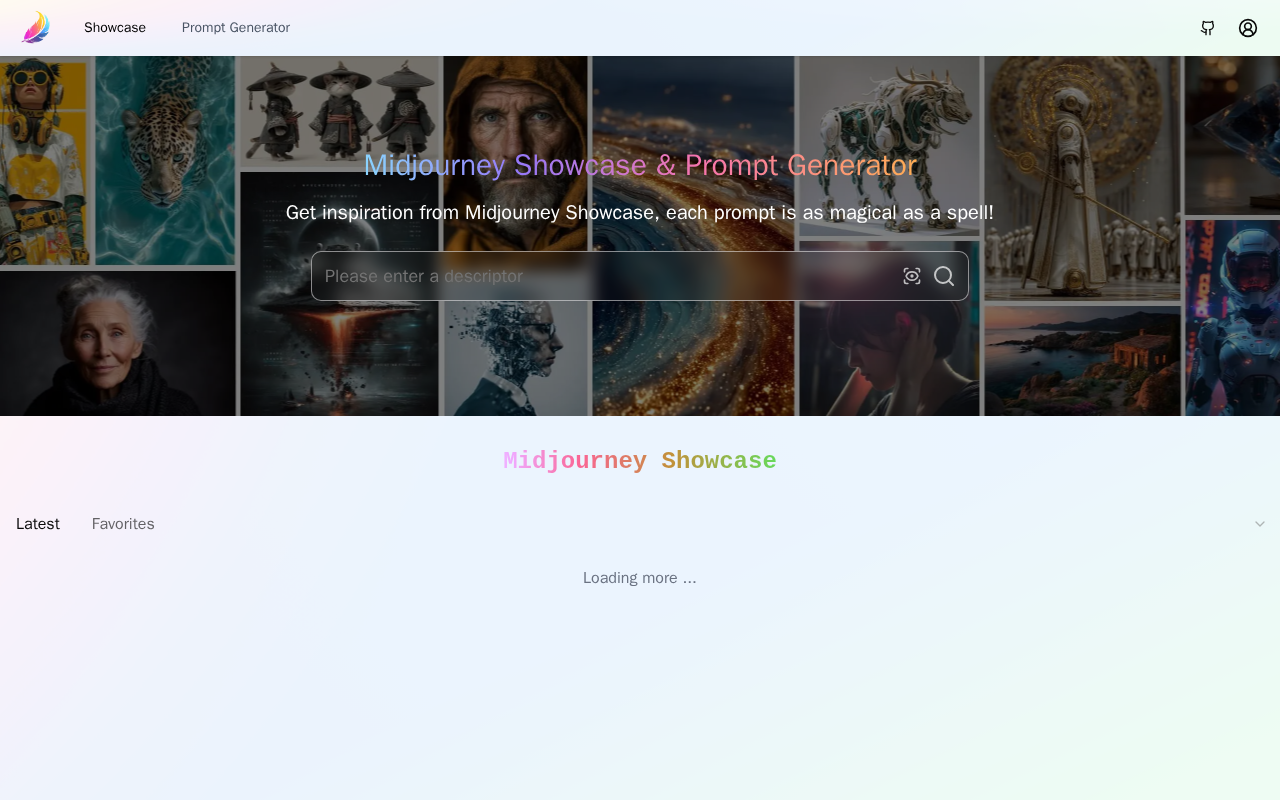The height and width of the screenshot is (800, 1280).
Task: Switch to the Latest tab
Action: click(38, 524)
